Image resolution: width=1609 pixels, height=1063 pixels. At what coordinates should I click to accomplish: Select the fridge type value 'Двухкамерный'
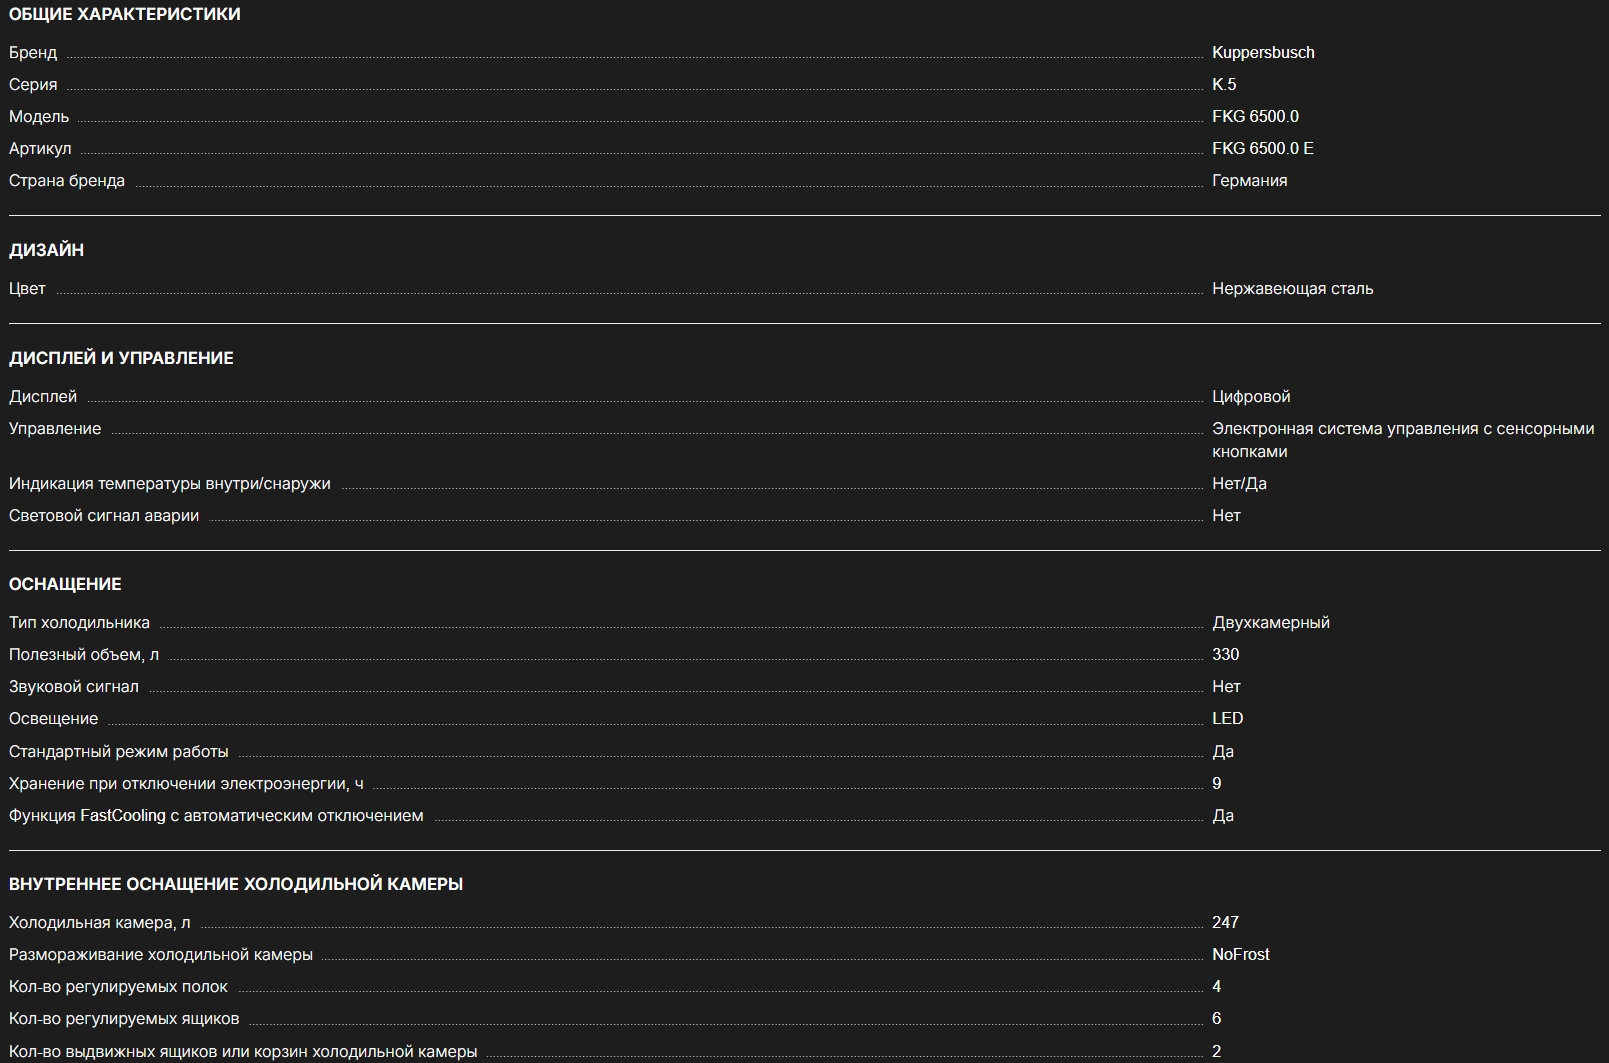[1271, 622]
